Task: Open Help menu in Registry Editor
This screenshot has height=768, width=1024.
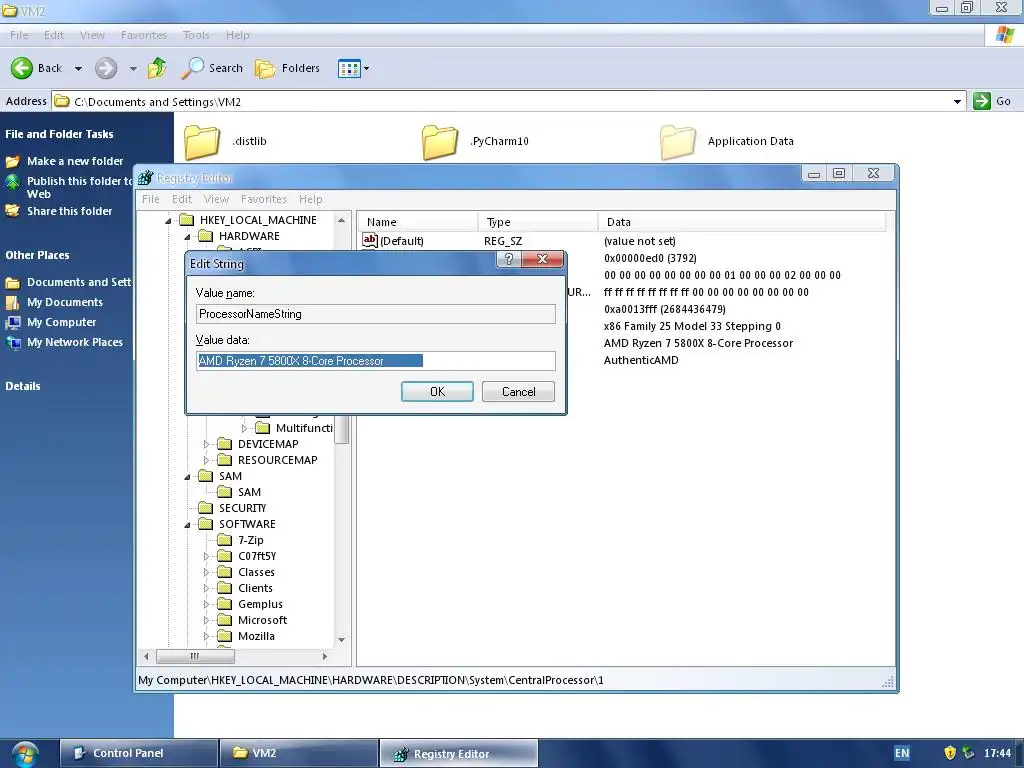Action: click(x=310, y=199)
